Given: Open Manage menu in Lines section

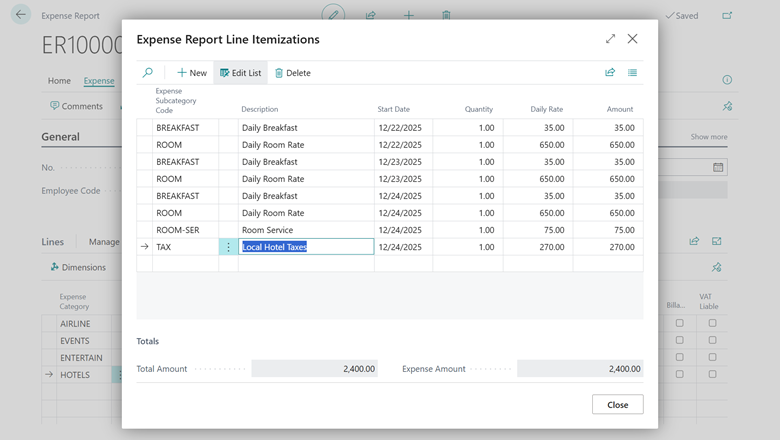Looking at the screenshot, I should [x=104, y=242].
